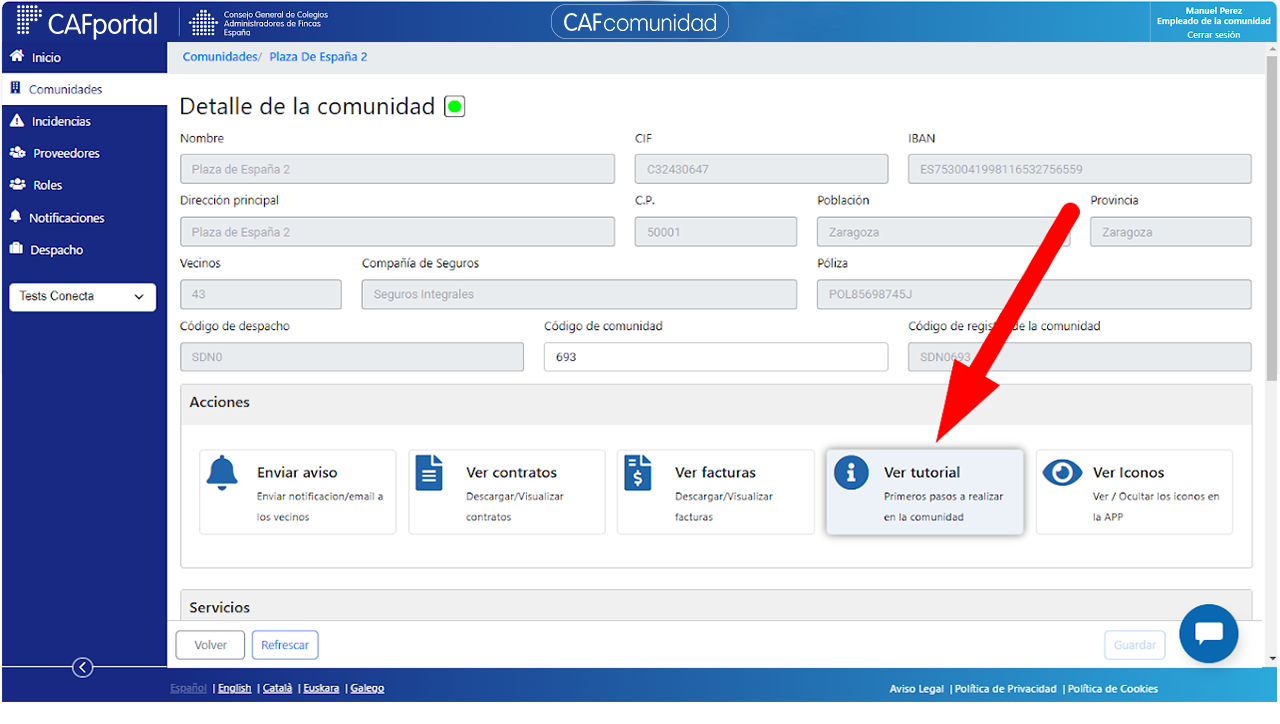
Task: Open the Ver tutorial info icon
Action: [x=851, y=473]
